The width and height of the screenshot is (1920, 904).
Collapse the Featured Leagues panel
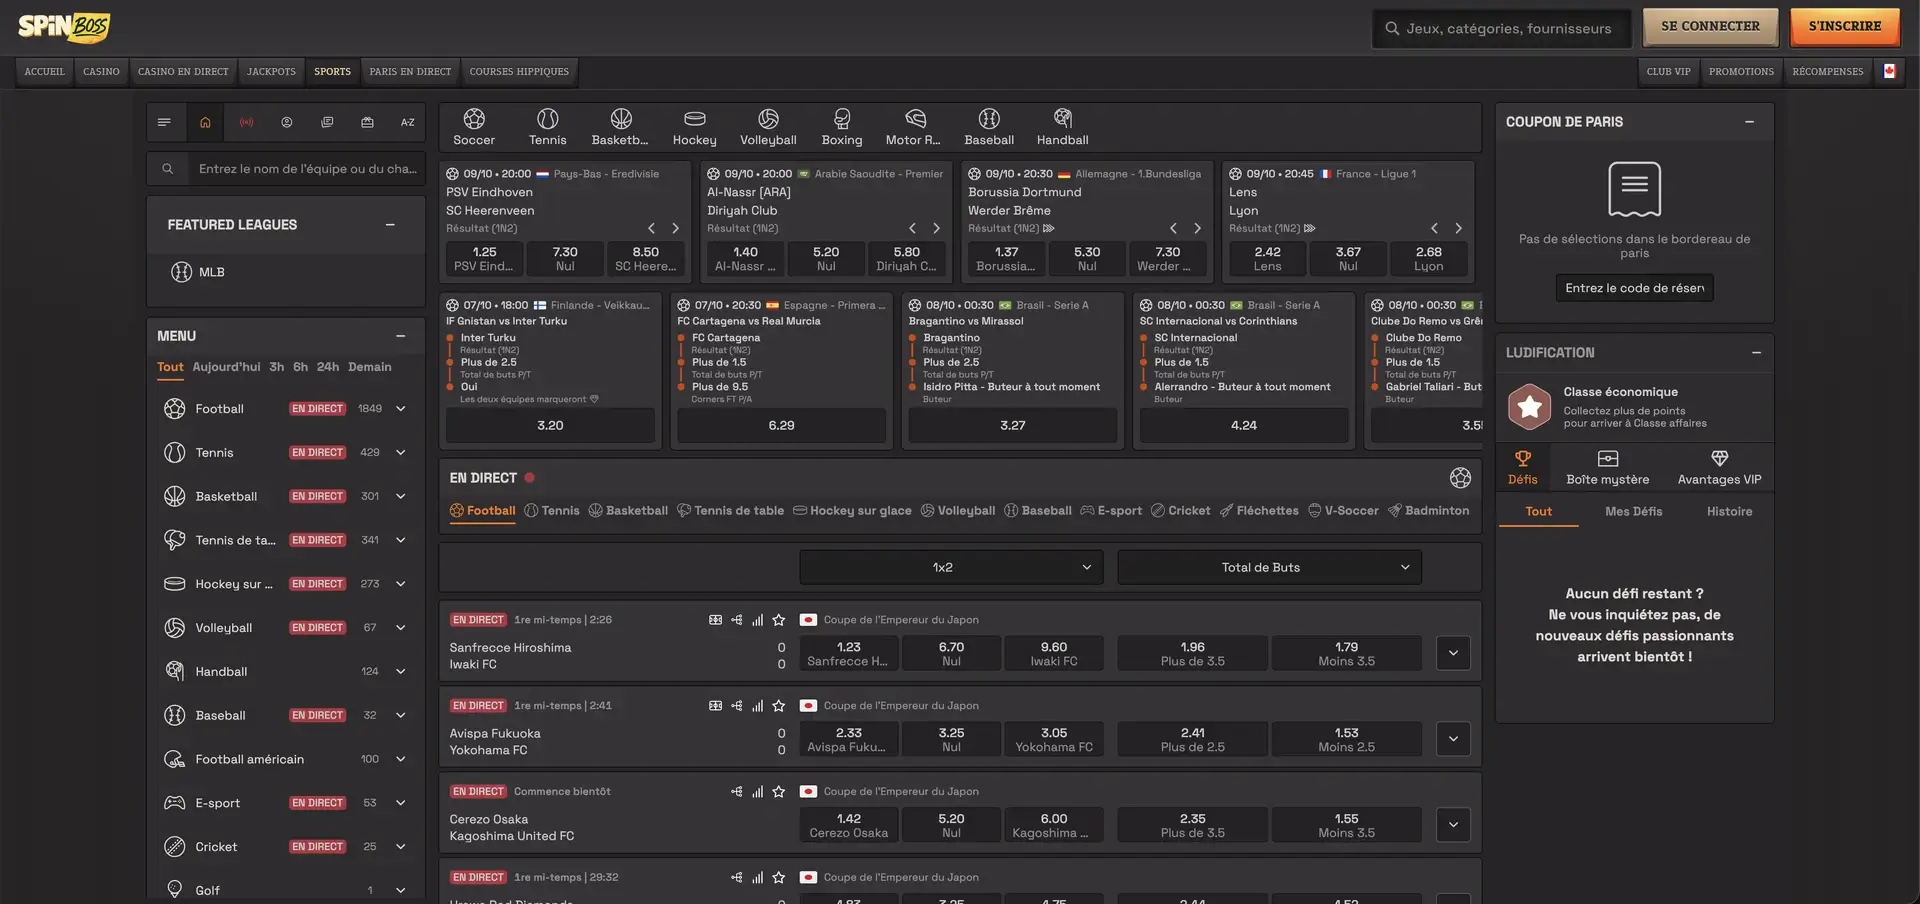pyautogui.click(x=390, y=225)
